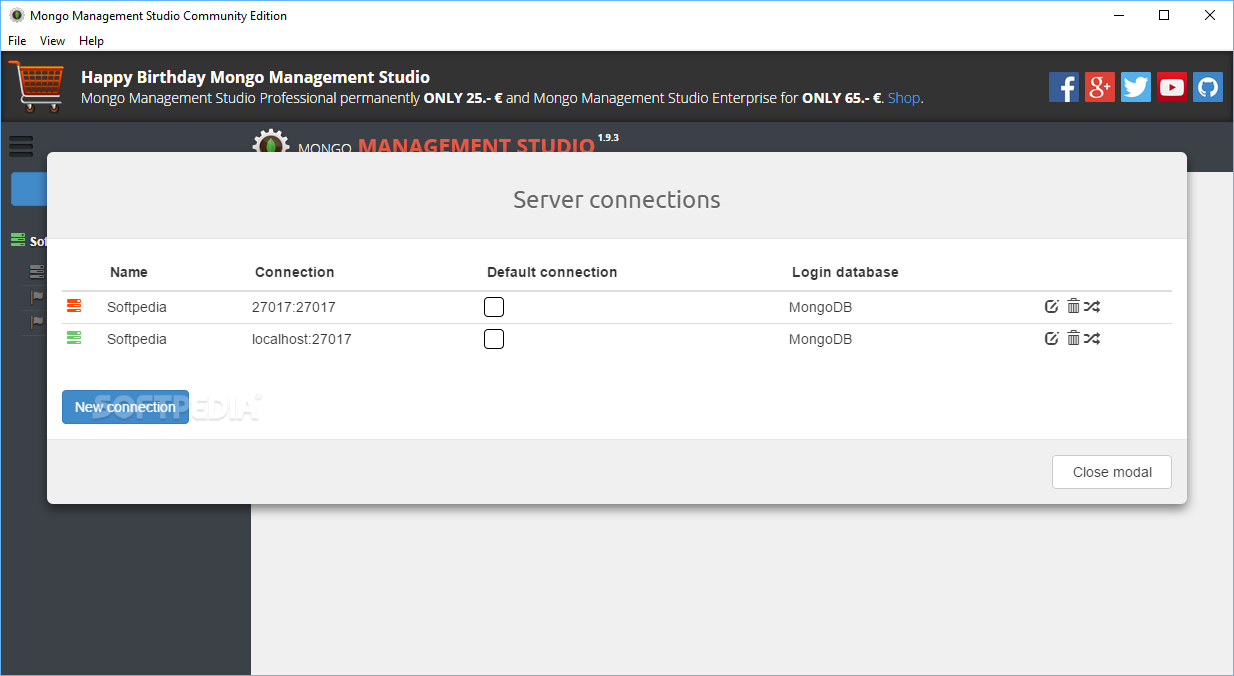Maximize the application window

coord(1164,15)
